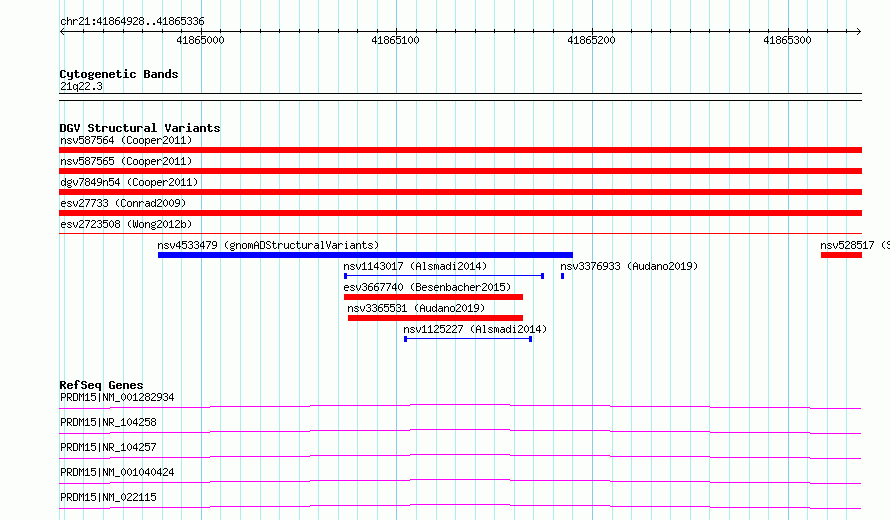Viewport: 890px width, 520px height.
Task: Click the 41865200 ruler tick label
Action: coord(591,40)
